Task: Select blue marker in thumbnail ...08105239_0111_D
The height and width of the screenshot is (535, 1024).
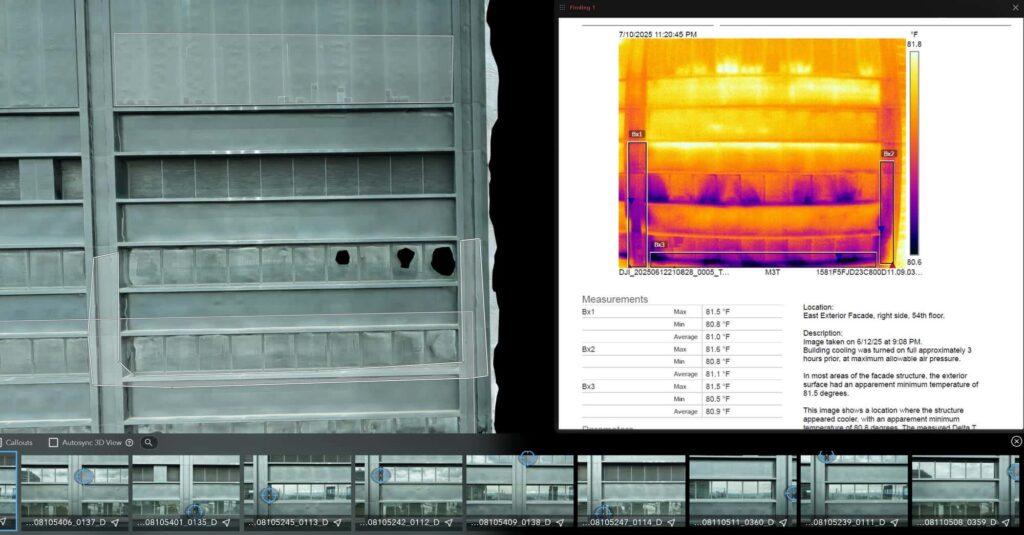Action: pyautogui.click(x=827, y=457)
